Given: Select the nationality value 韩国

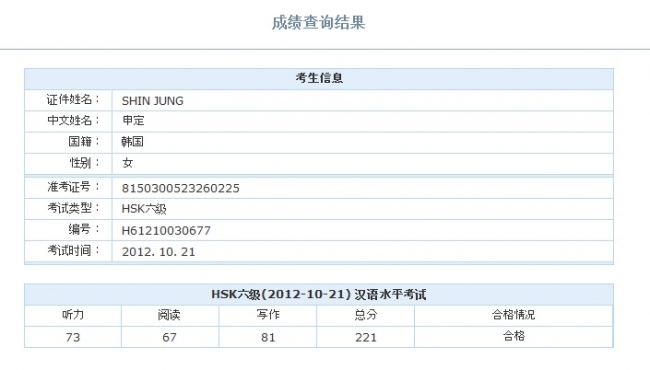Looking at the screenshot, I should (132, 142).
